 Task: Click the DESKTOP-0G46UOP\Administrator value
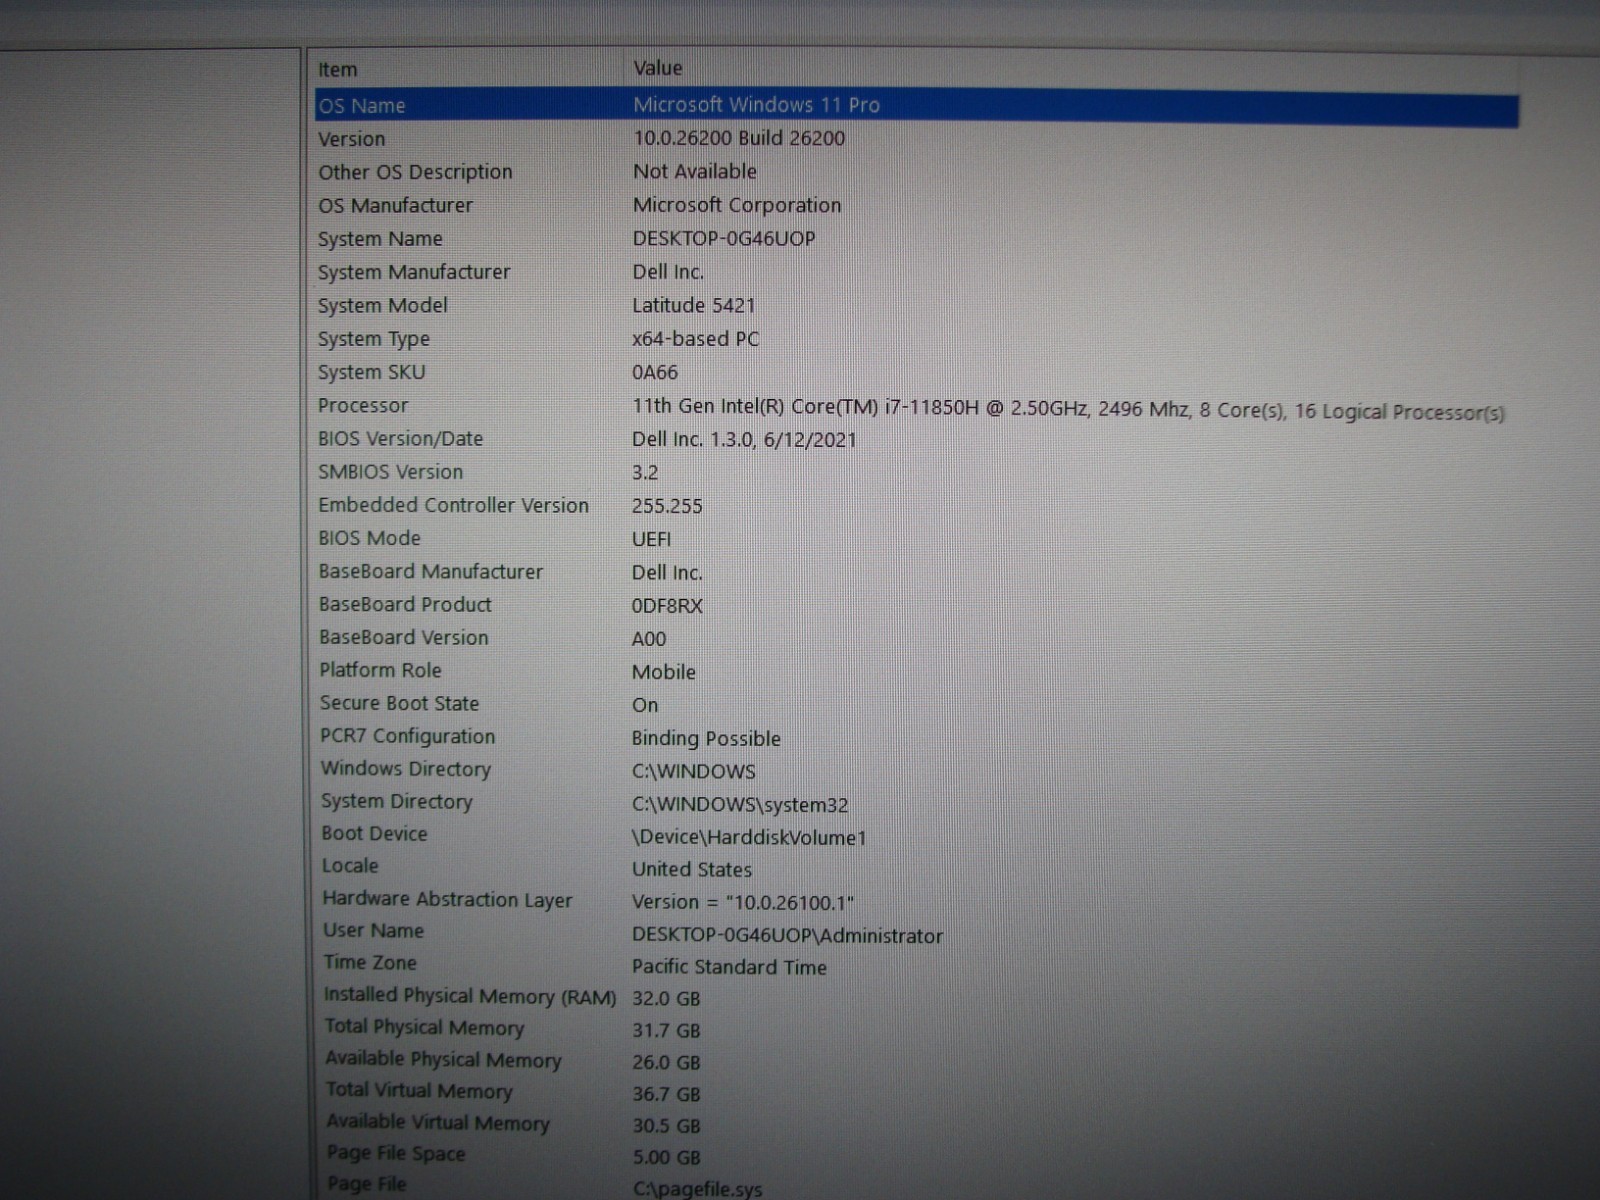[787, 936]
